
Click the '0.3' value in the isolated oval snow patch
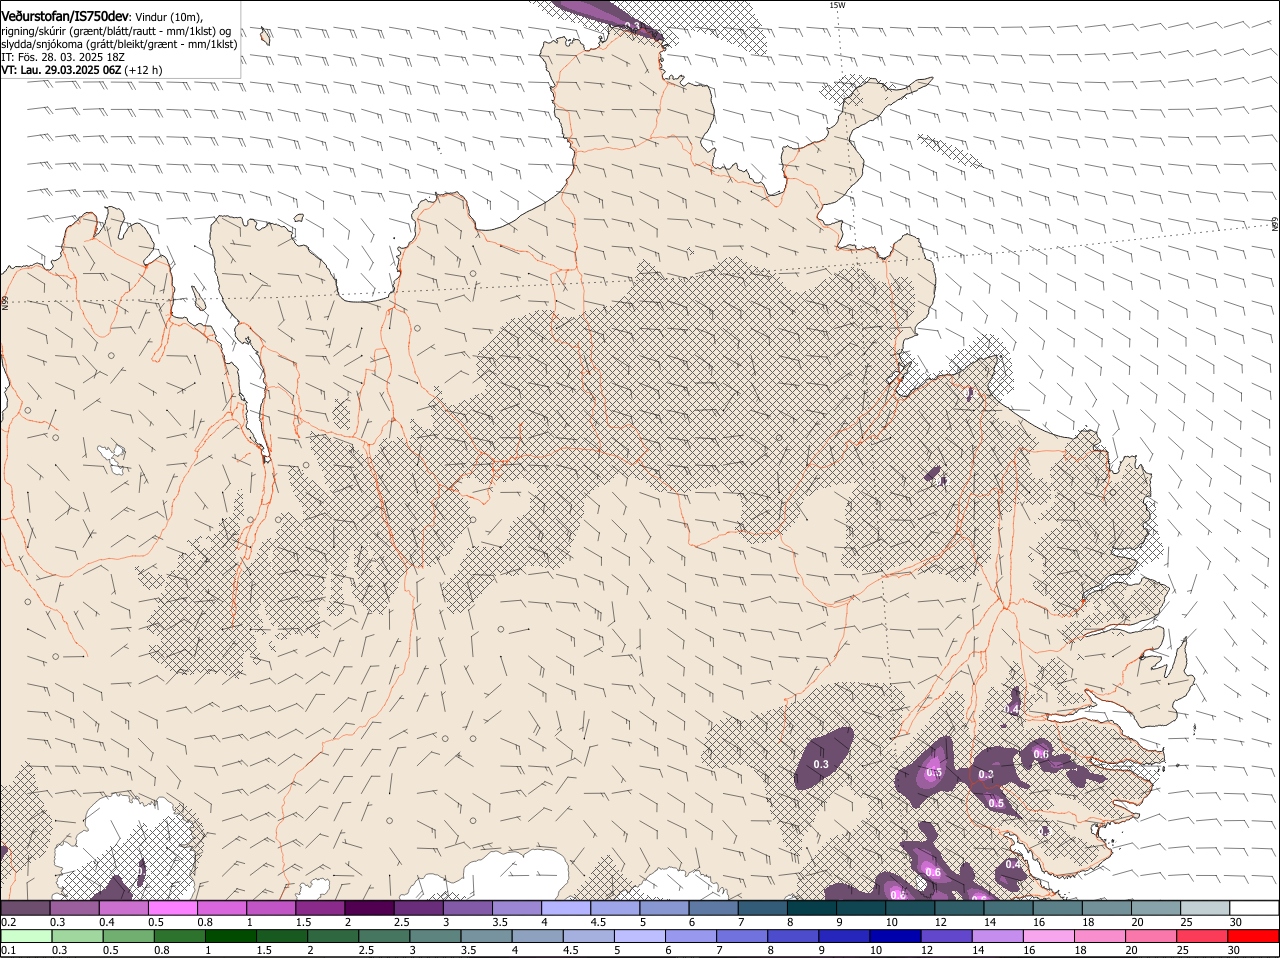click(x=821, y=765)
